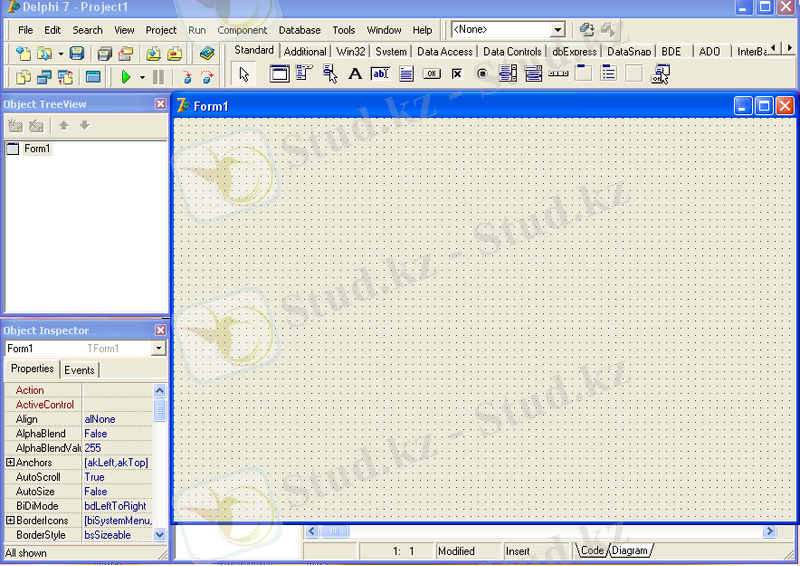Close the Object TreeView panel
The width and height of the screenshot is (800, 566).
tap(160, 104)
